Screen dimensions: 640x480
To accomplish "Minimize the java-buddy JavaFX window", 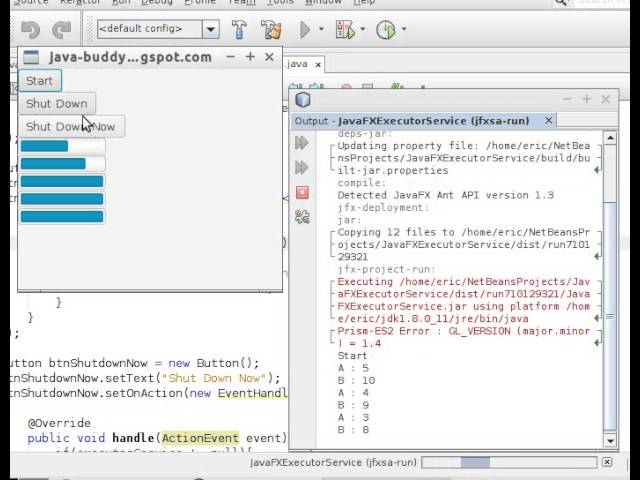I will coord(231,57).
